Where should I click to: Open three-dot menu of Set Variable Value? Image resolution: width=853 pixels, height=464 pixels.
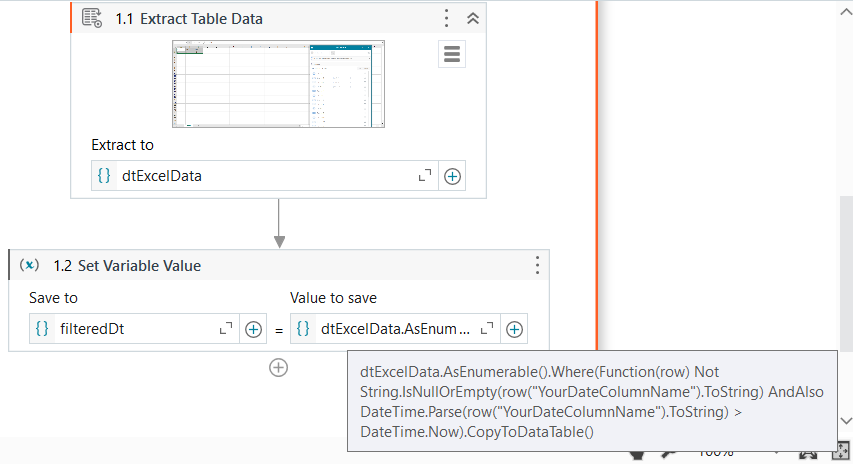point(537,265)
